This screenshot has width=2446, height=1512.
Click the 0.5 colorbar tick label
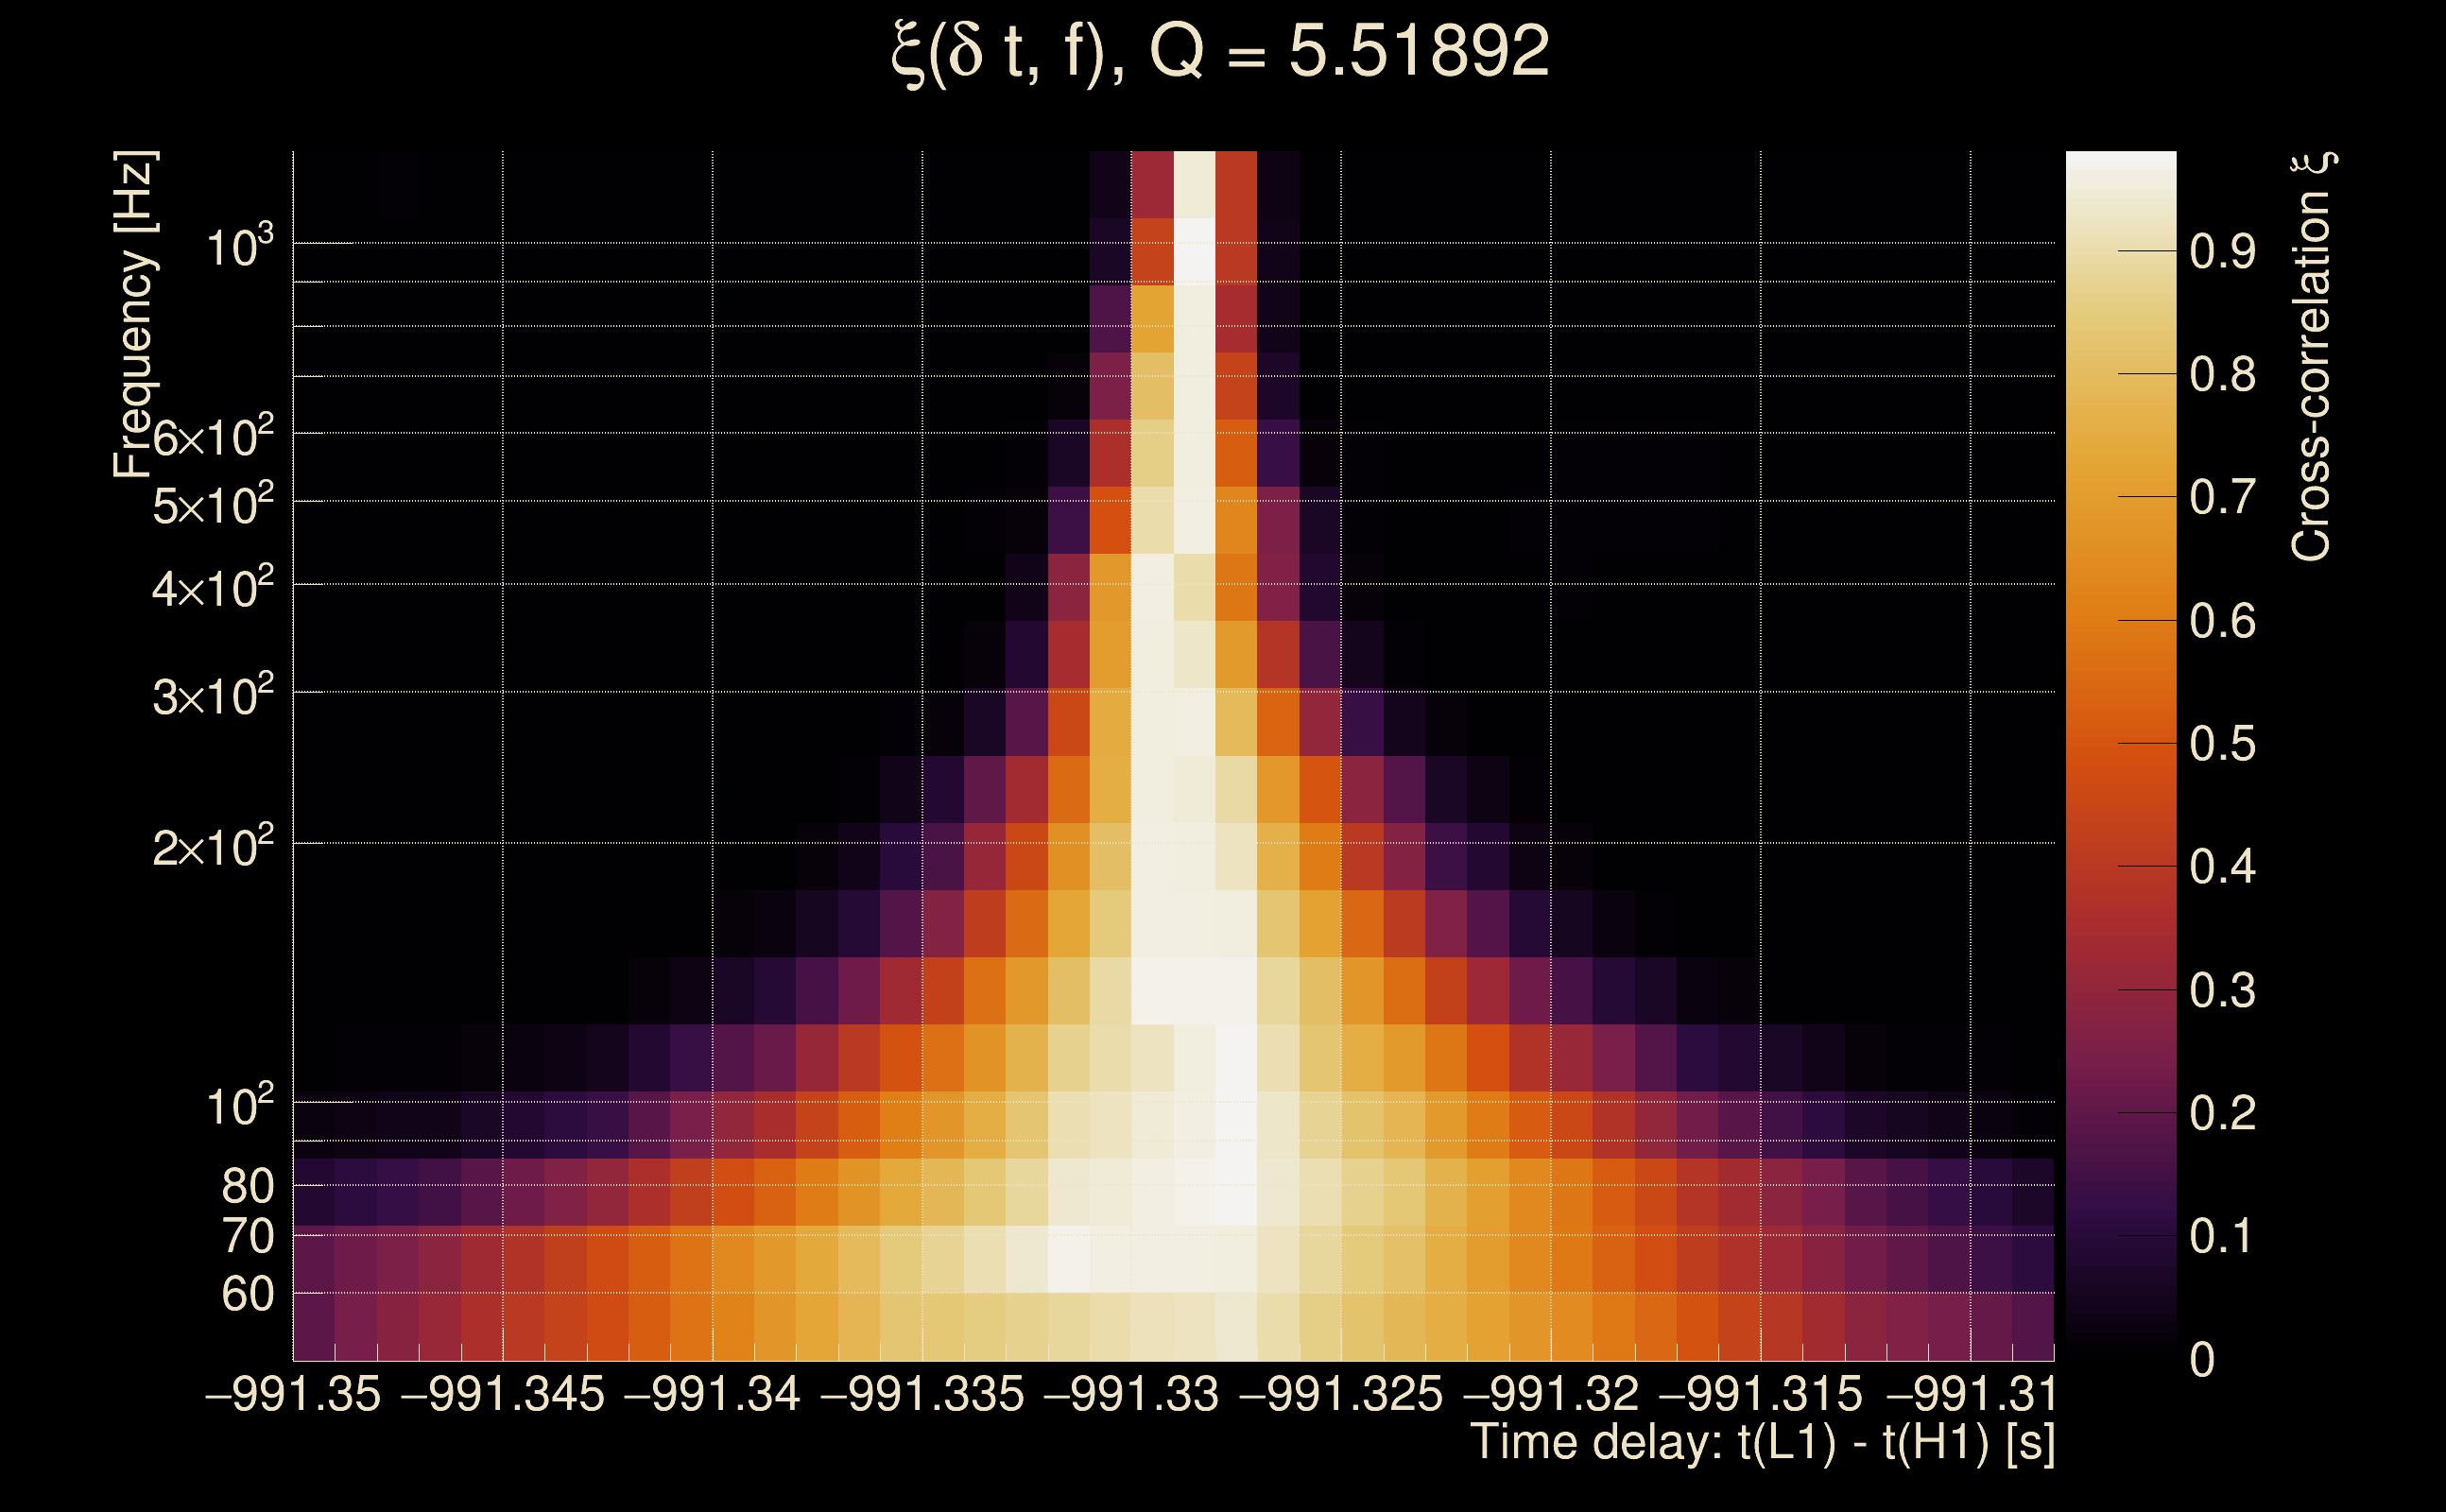coord(2222,744)
